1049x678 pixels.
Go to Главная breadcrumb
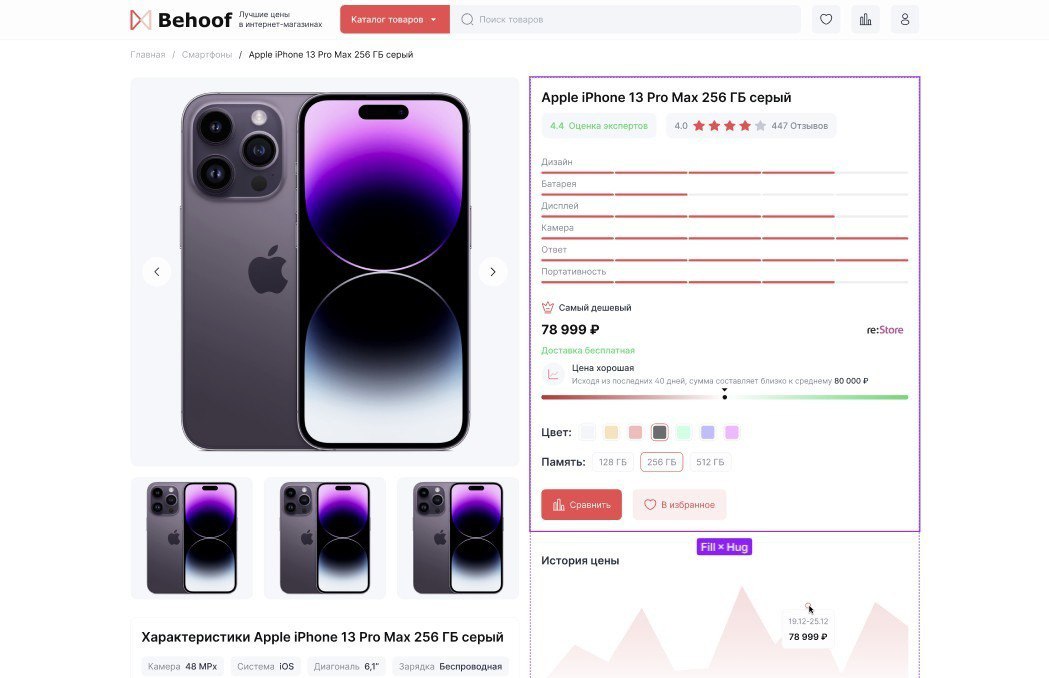coord(148,55)
